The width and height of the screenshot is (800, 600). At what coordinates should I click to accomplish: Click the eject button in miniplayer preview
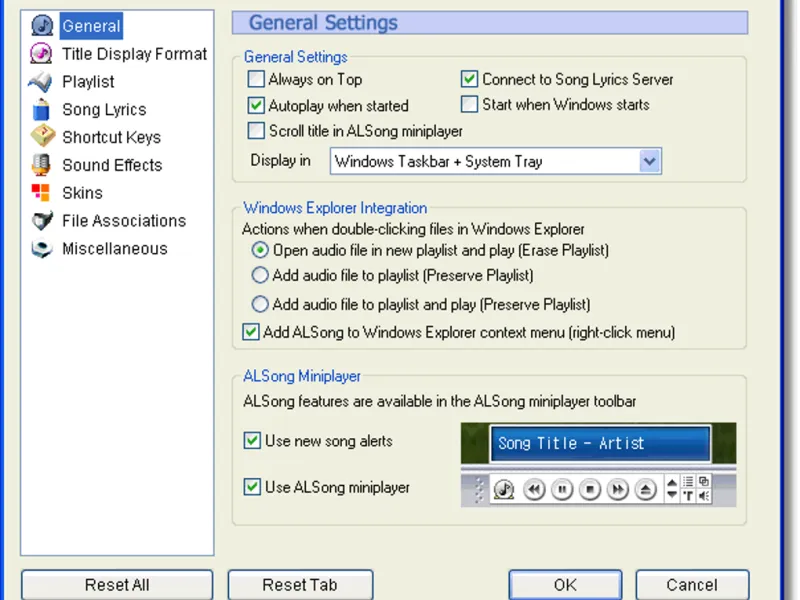click(x=645, y=490)
